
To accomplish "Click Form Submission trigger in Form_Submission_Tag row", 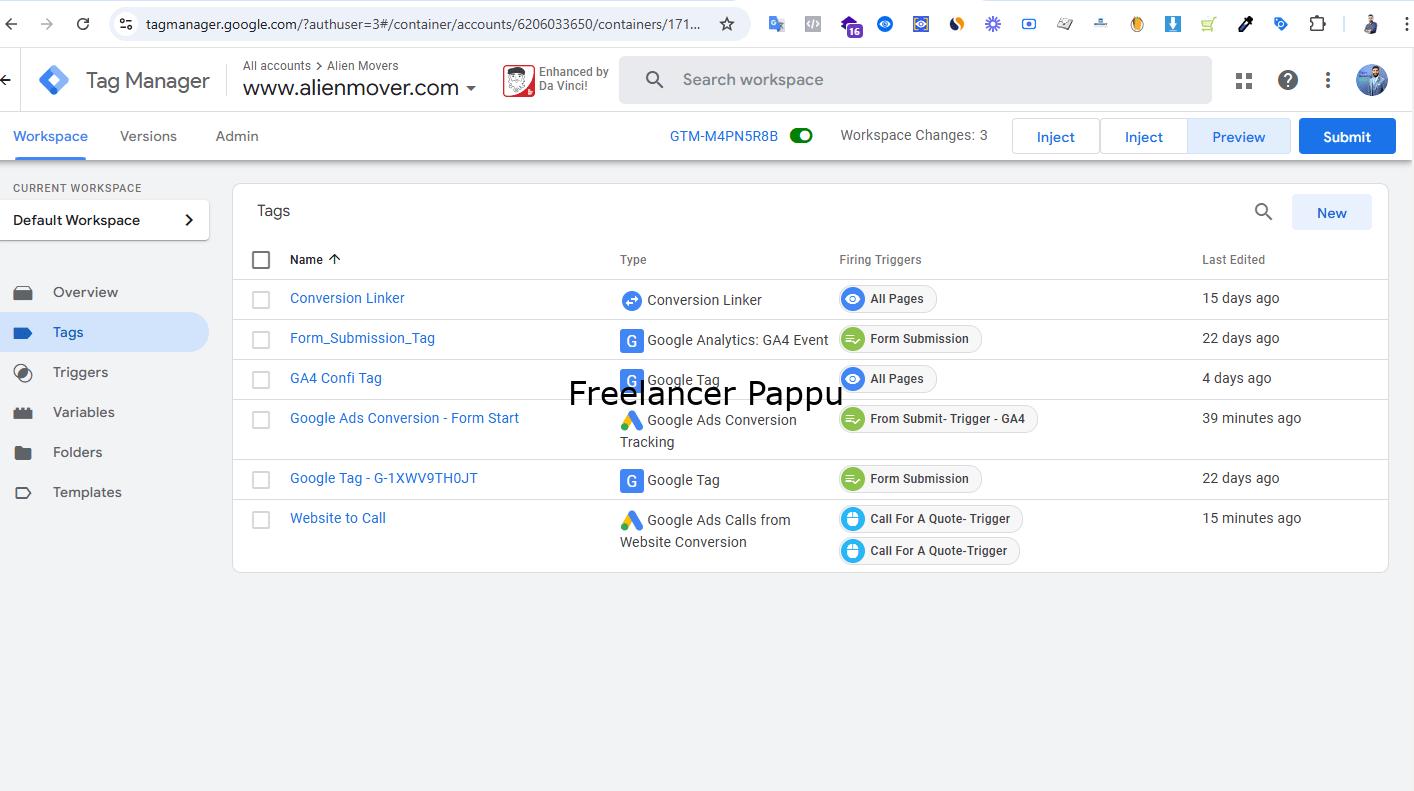I will [x=910, y=339].
